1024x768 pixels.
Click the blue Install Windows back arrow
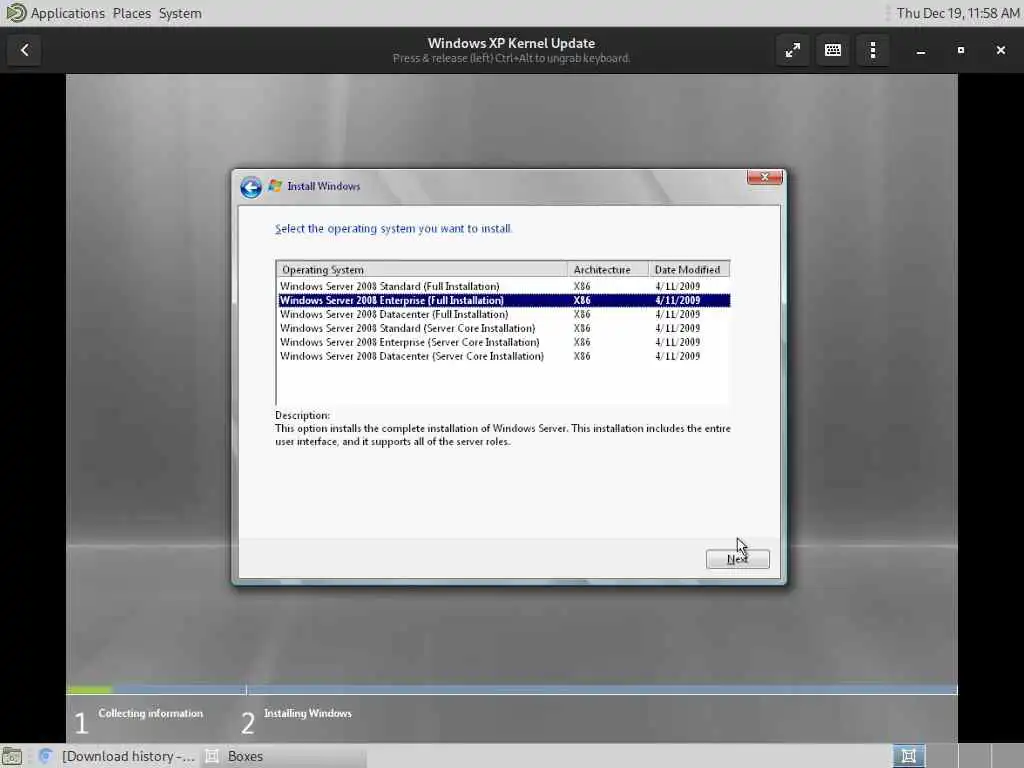(x=251, y=187)
